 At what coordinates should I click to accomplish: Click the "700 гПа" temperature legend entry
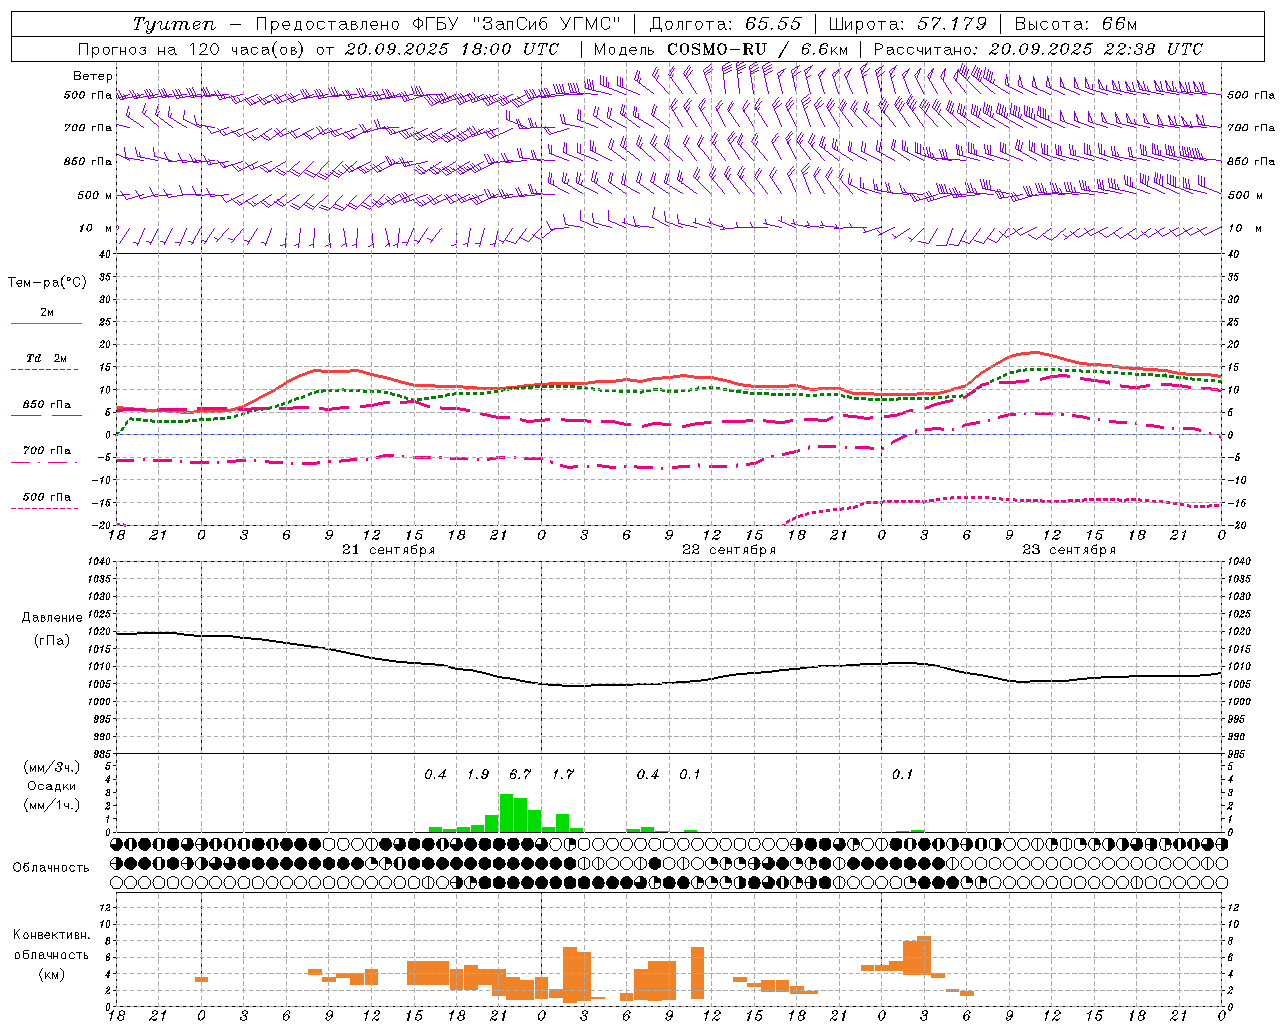(47, 451)
